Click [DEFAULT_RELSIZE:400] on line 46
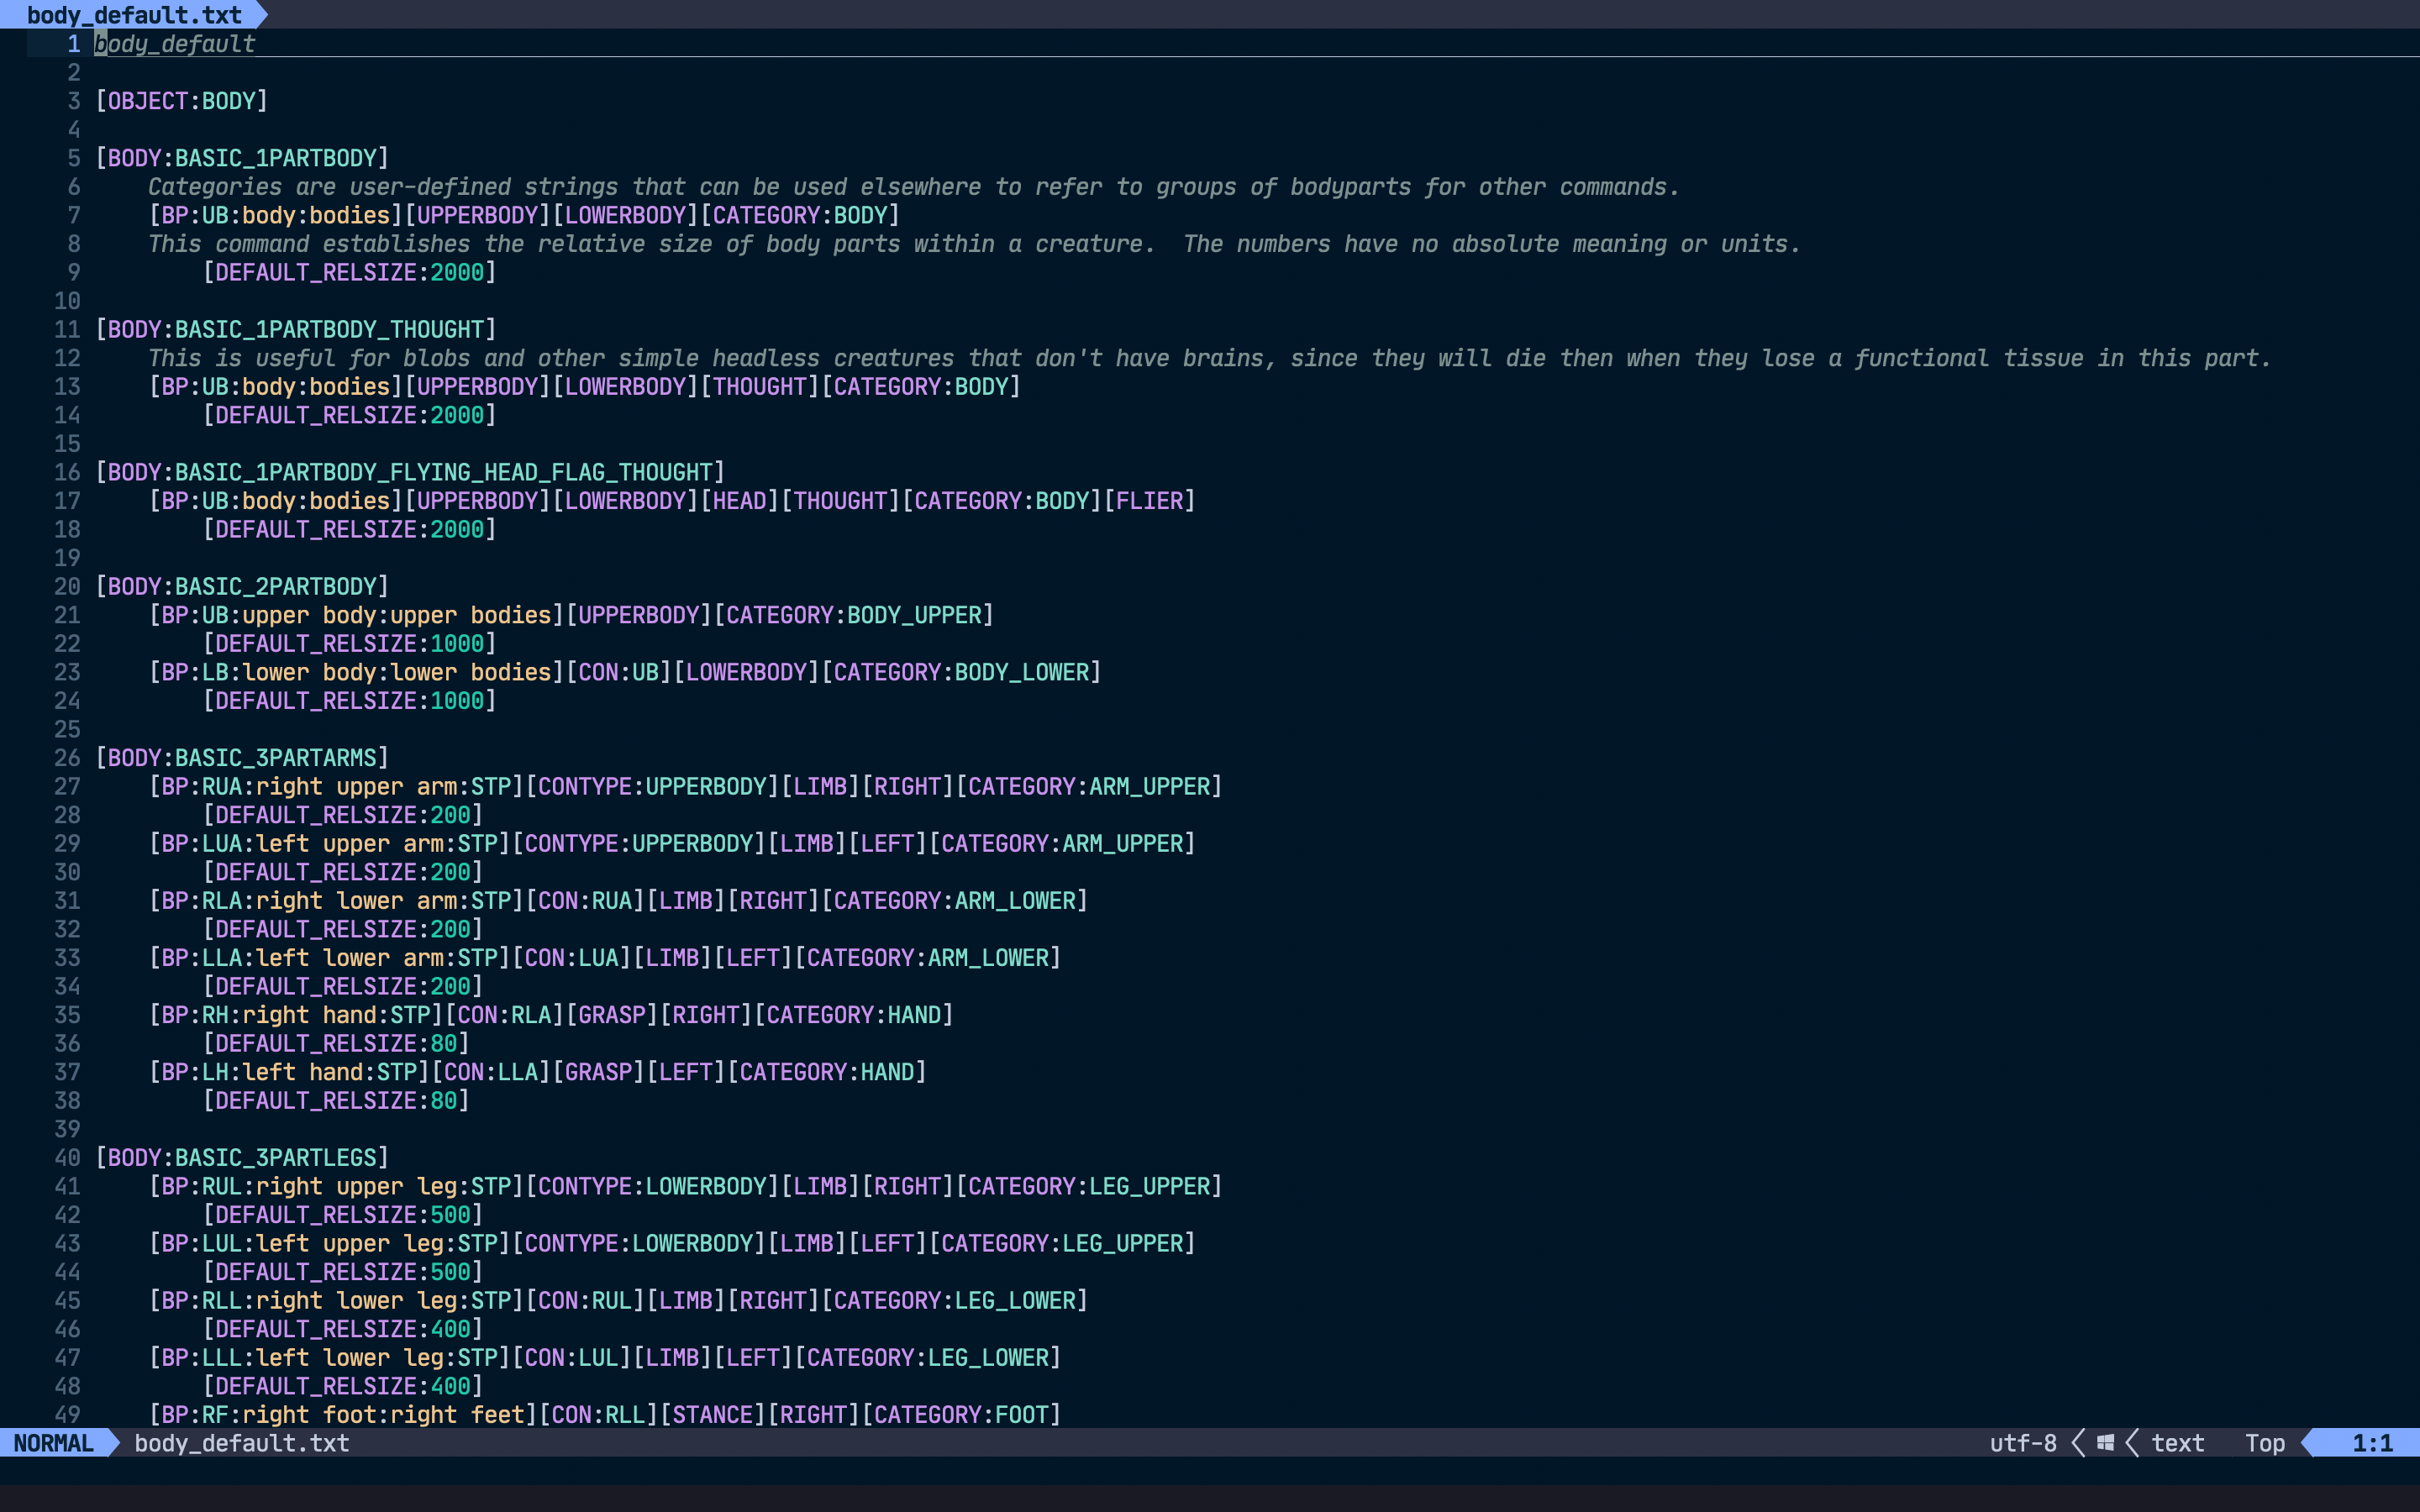2420x1512 pixels. 343,1329
